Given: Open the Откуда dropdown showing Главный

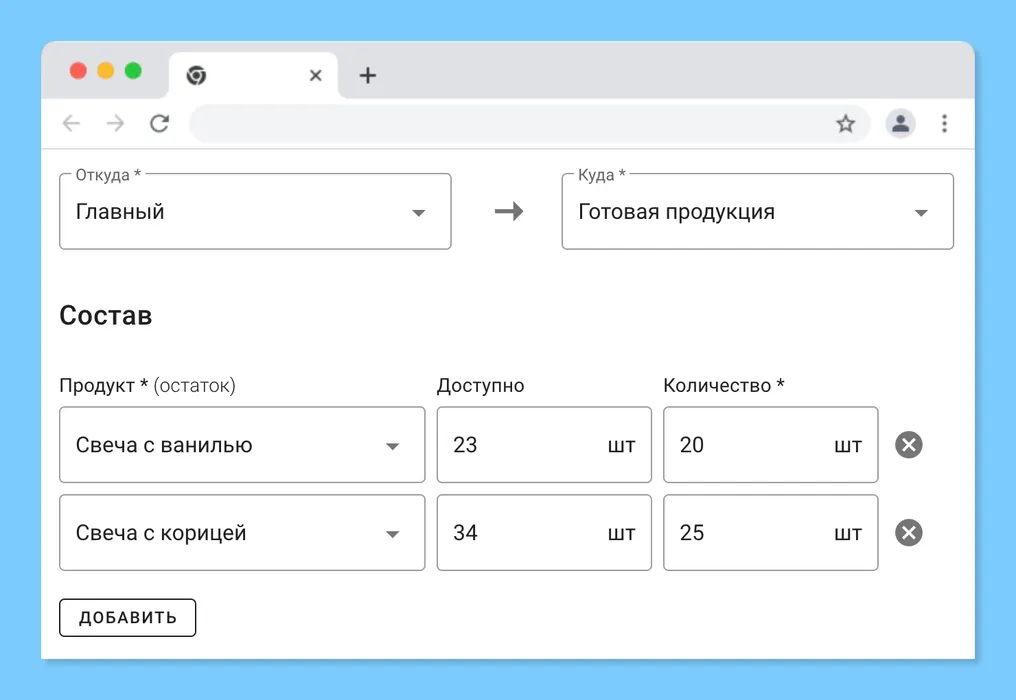Looking at the screenshot, I should (x=255, y=211).
